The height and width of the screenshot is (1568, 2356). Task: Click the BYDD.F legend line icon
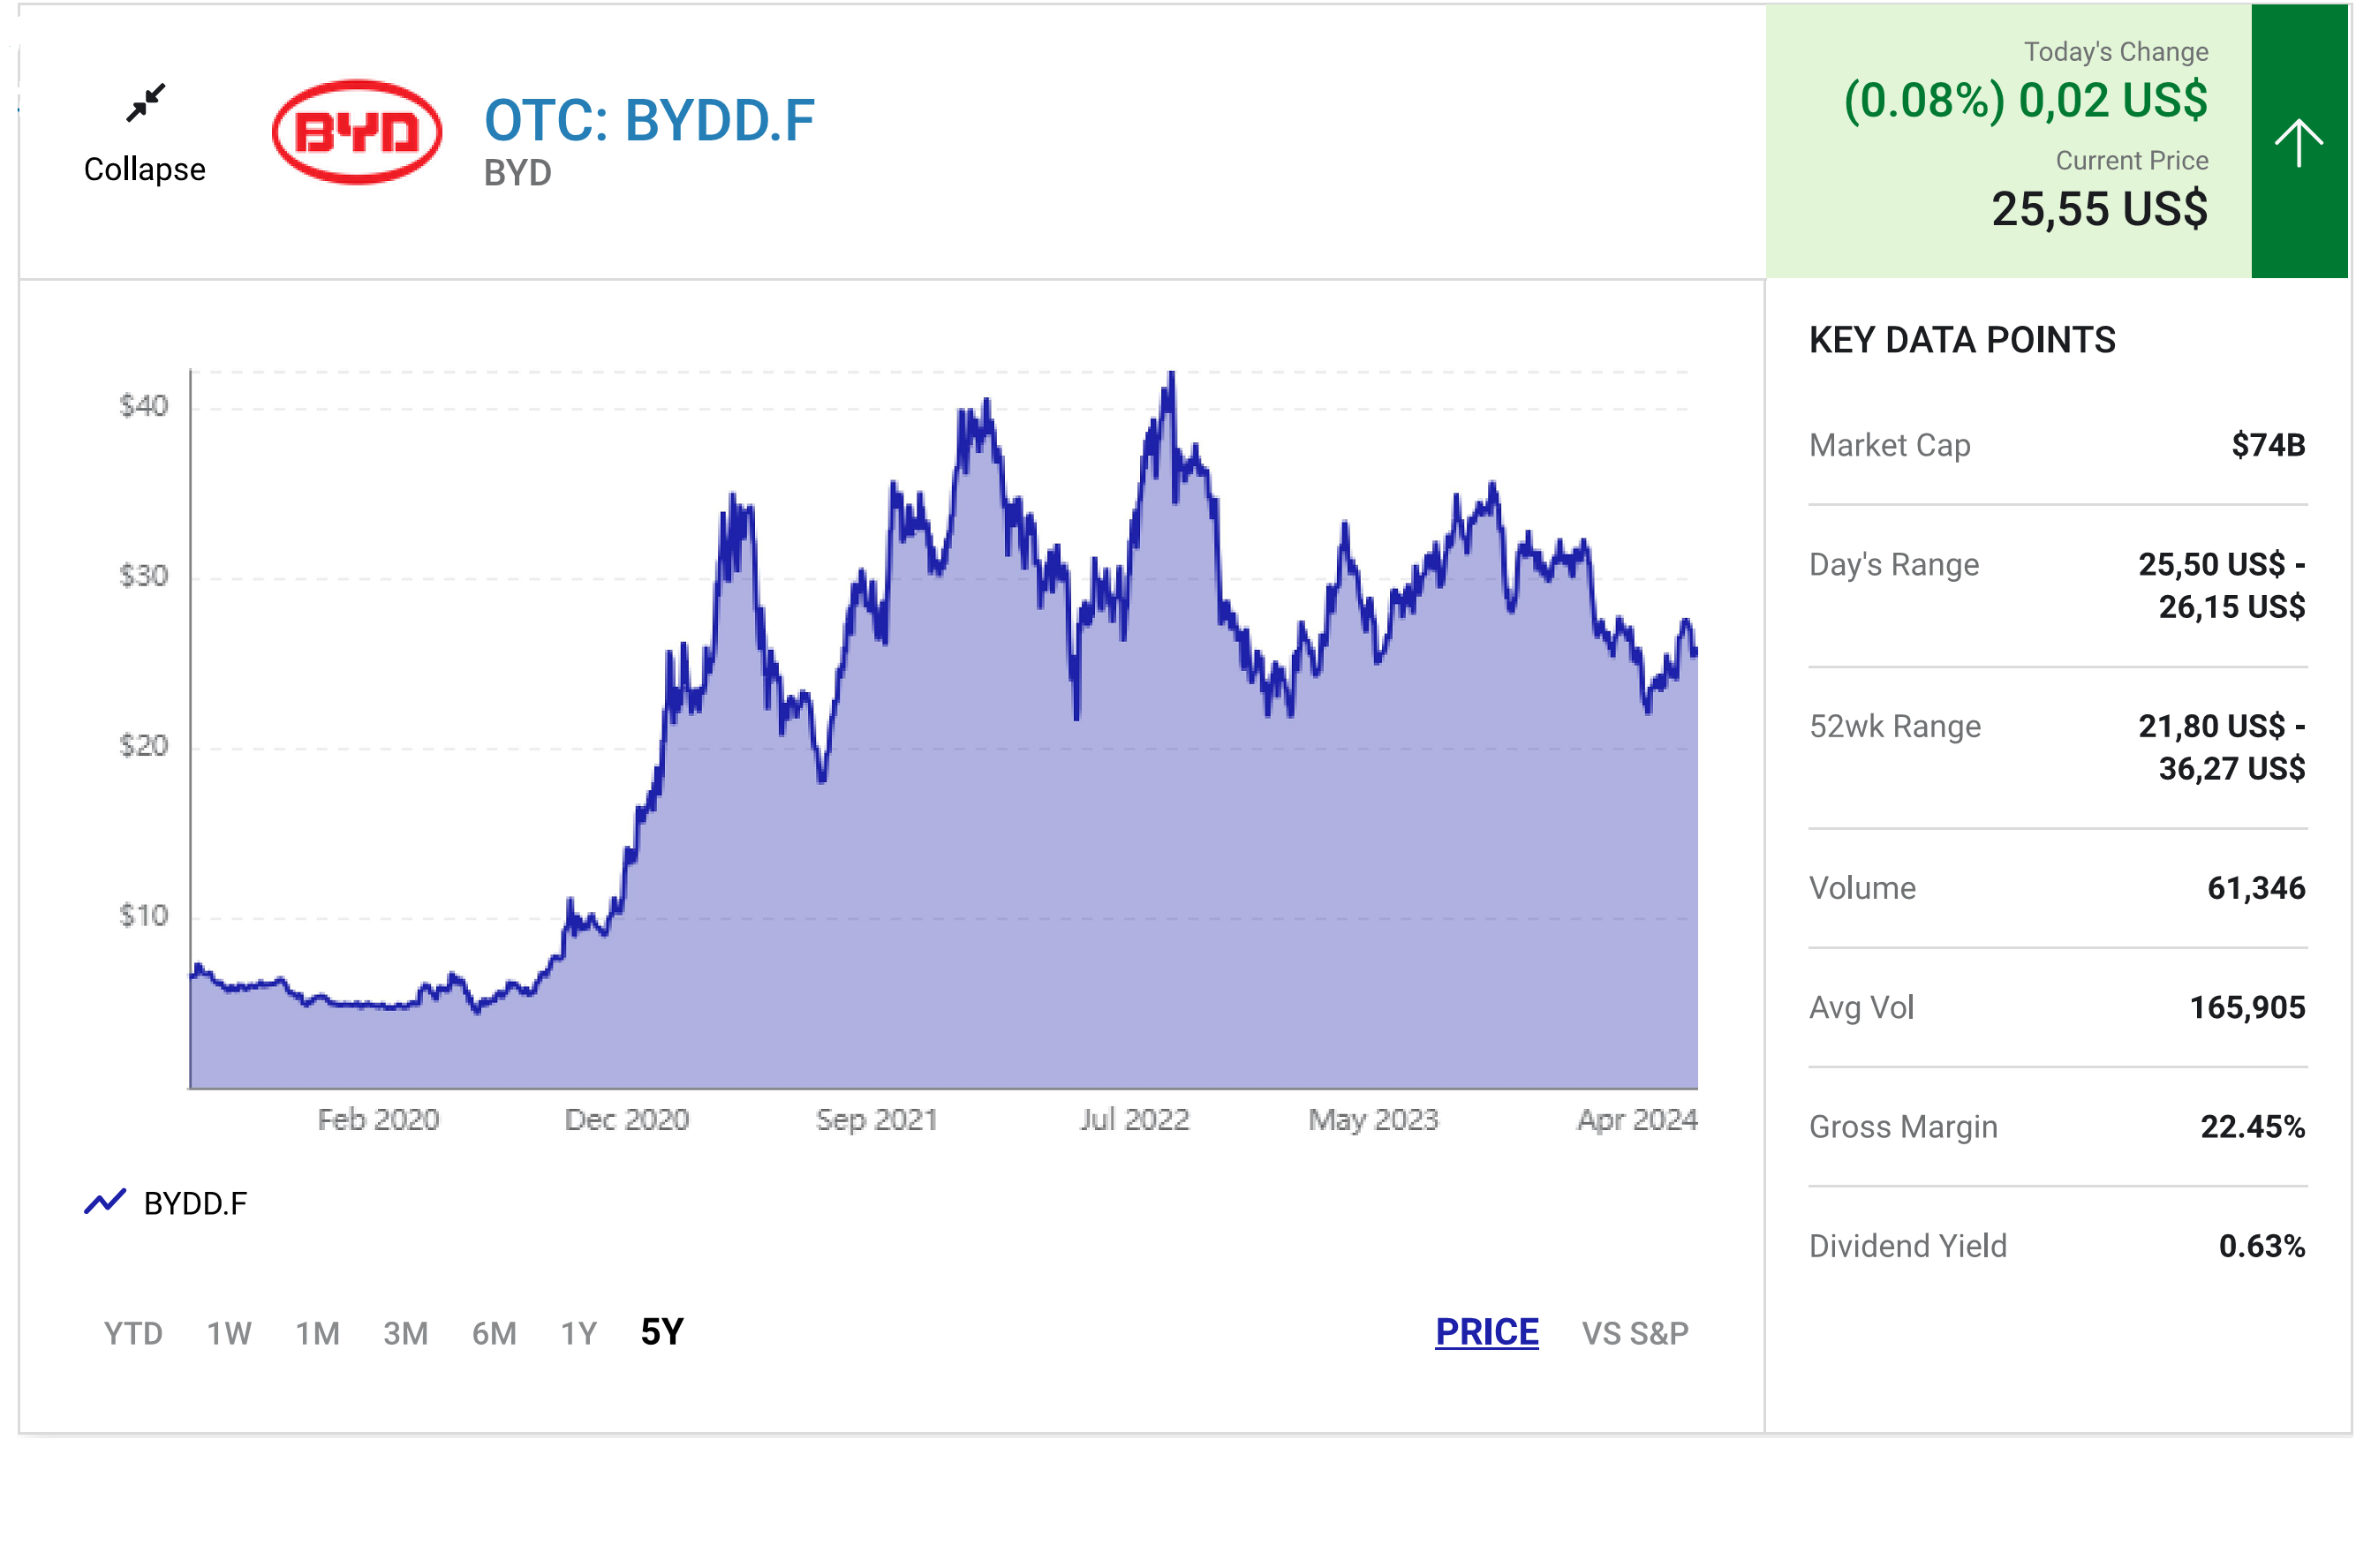[105, 1201]
